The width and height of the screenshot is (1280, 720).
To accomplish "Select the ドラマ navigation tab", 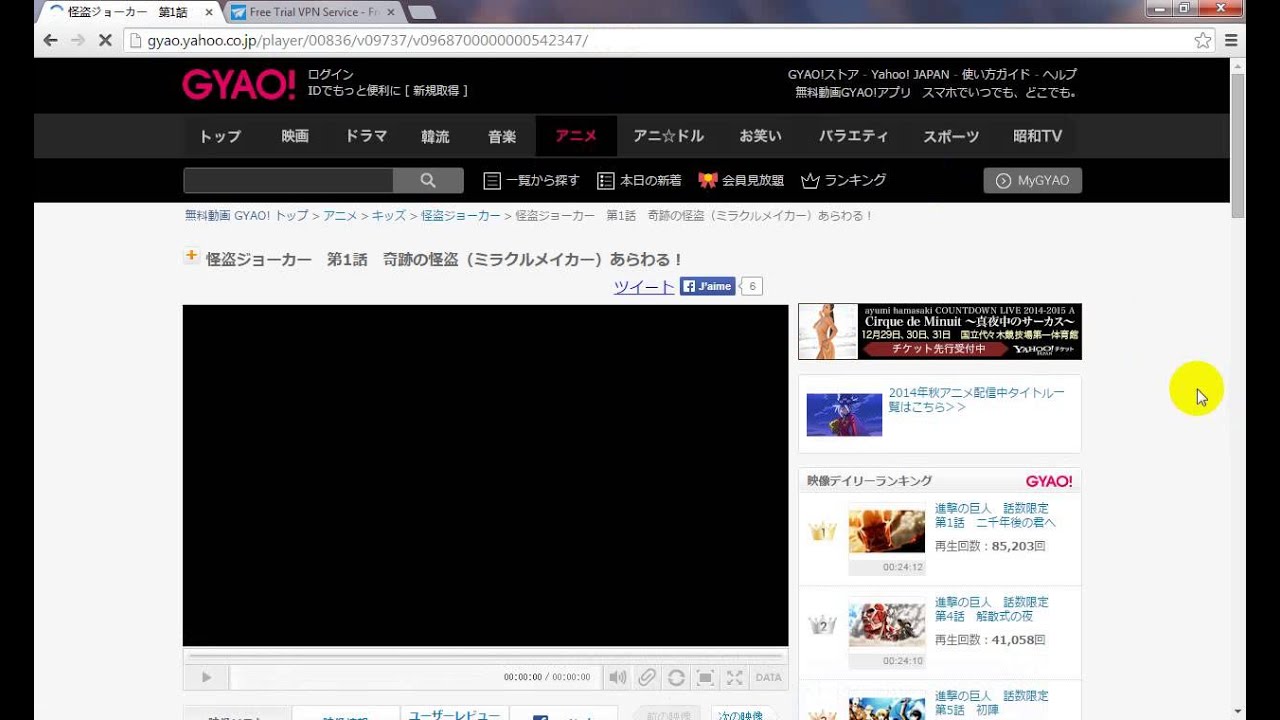I will 366,136.
